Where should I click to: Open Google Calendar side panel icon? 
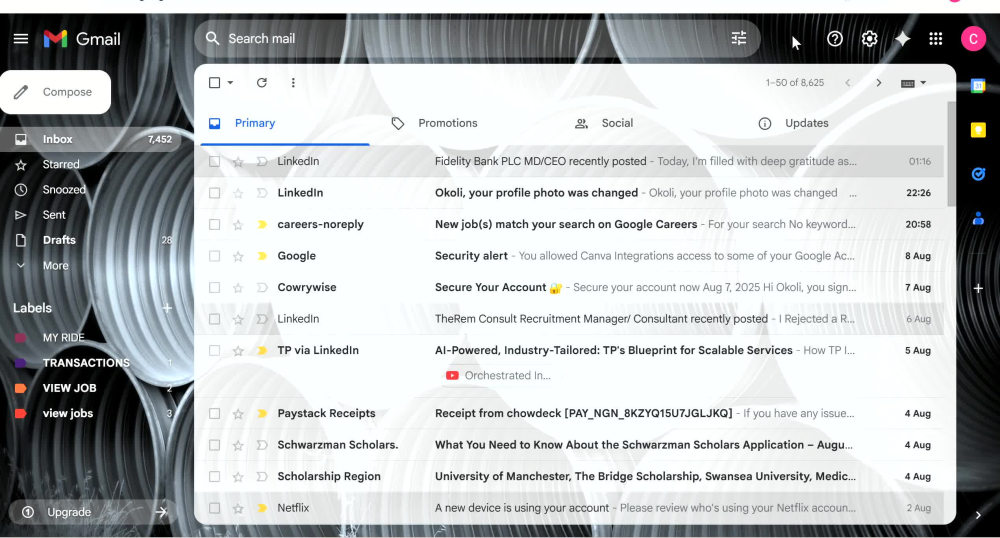click(x=978, y=85)
